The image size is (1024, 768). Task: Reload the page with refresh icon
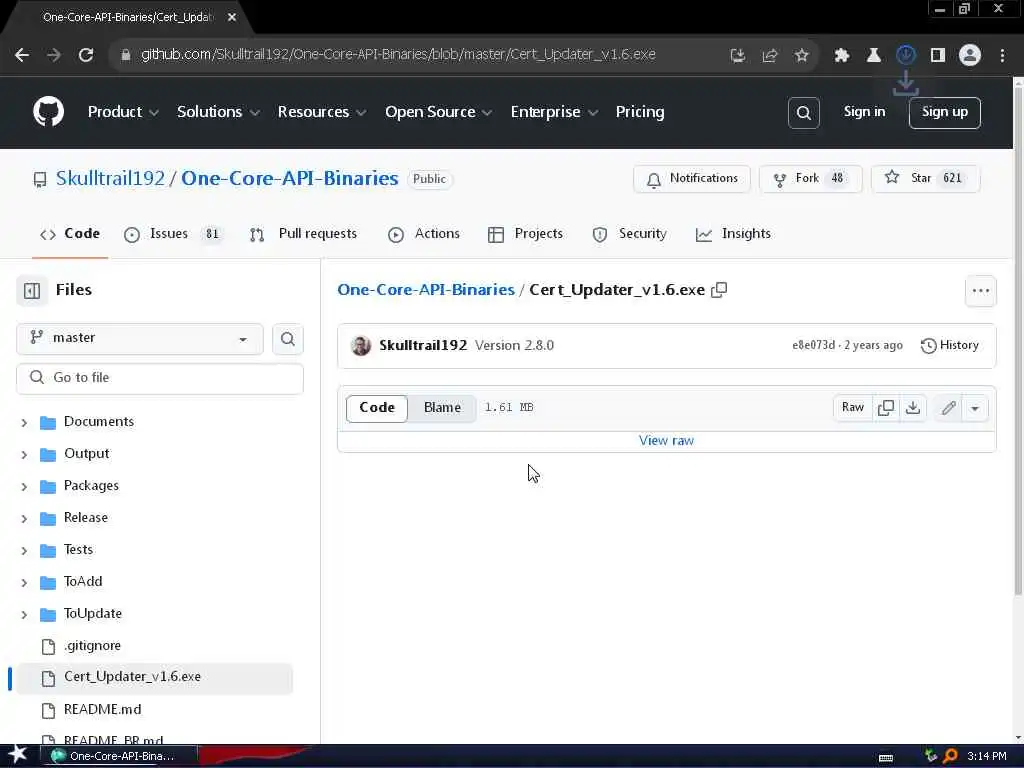pyautogui.click(x=86, y=55)
